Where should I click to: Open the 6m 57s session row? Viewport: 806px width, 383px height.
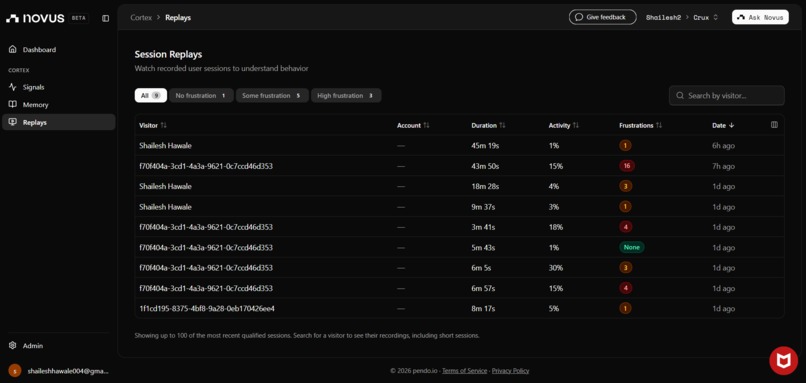coord(460,288)
